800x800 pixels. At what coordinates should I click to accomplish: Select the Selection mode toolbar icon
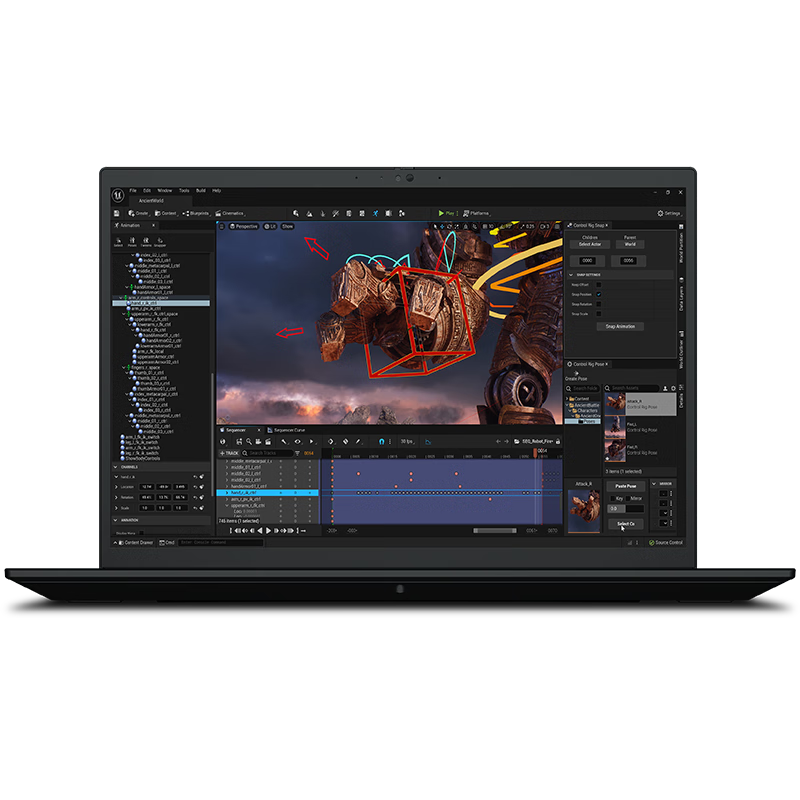[296, 213]
